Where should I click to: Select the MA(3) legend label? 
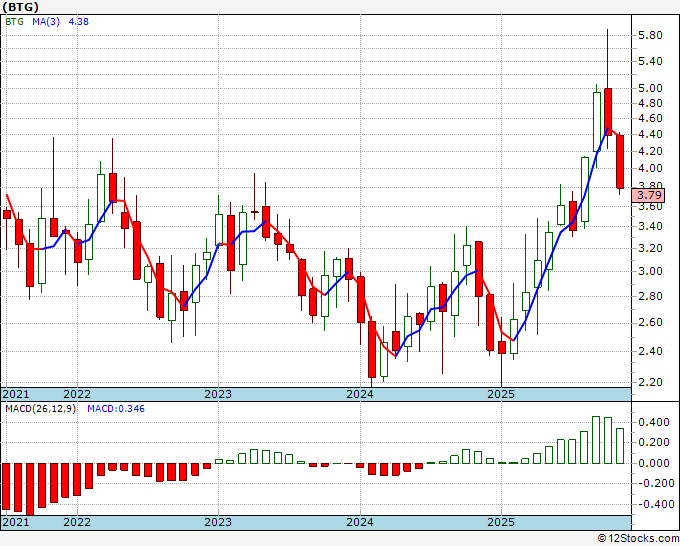pyautogui.click(x=46, y=21)
